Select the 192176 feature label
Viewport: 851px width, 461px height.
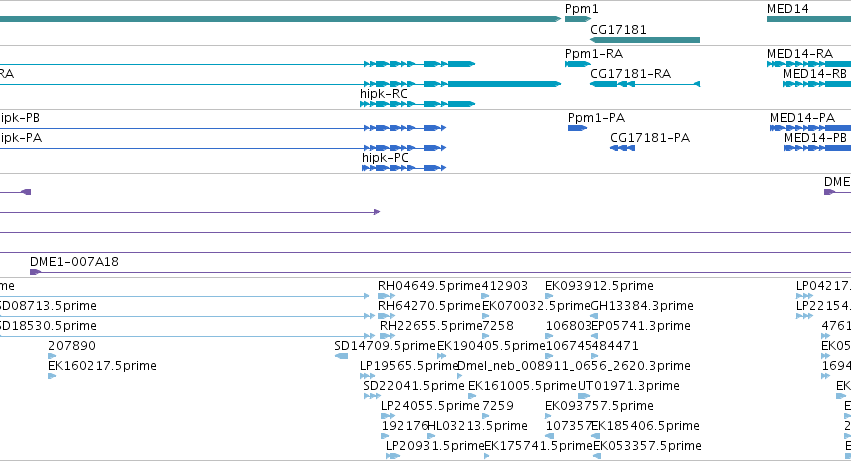(404, 426)
